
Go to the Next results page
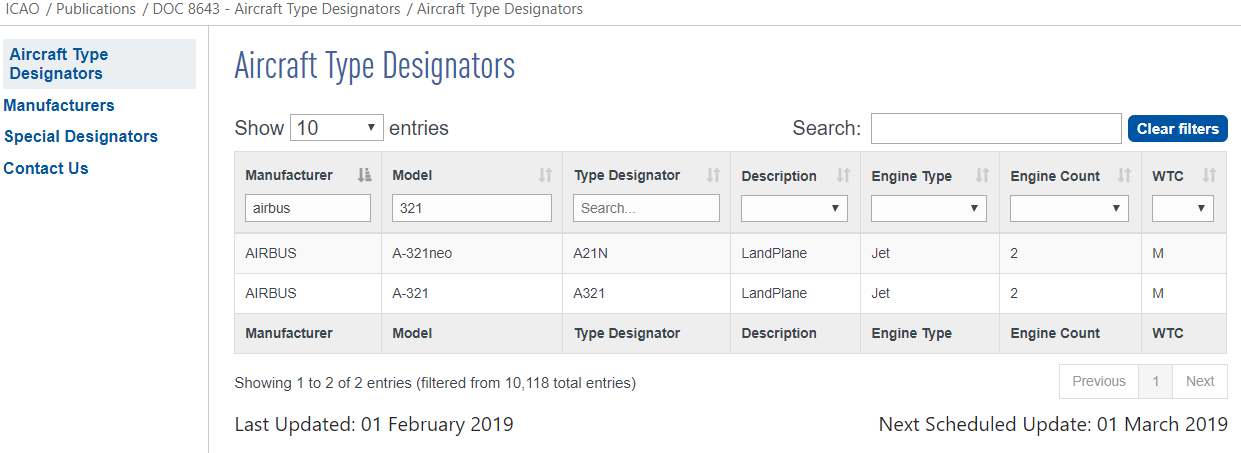click(1200, 381)
